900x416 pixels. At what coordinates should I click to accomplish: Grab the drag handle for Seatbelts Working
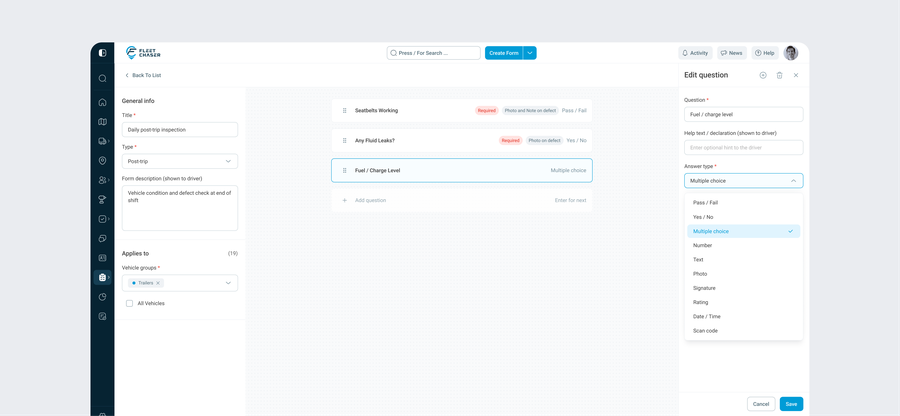(344, 110)
